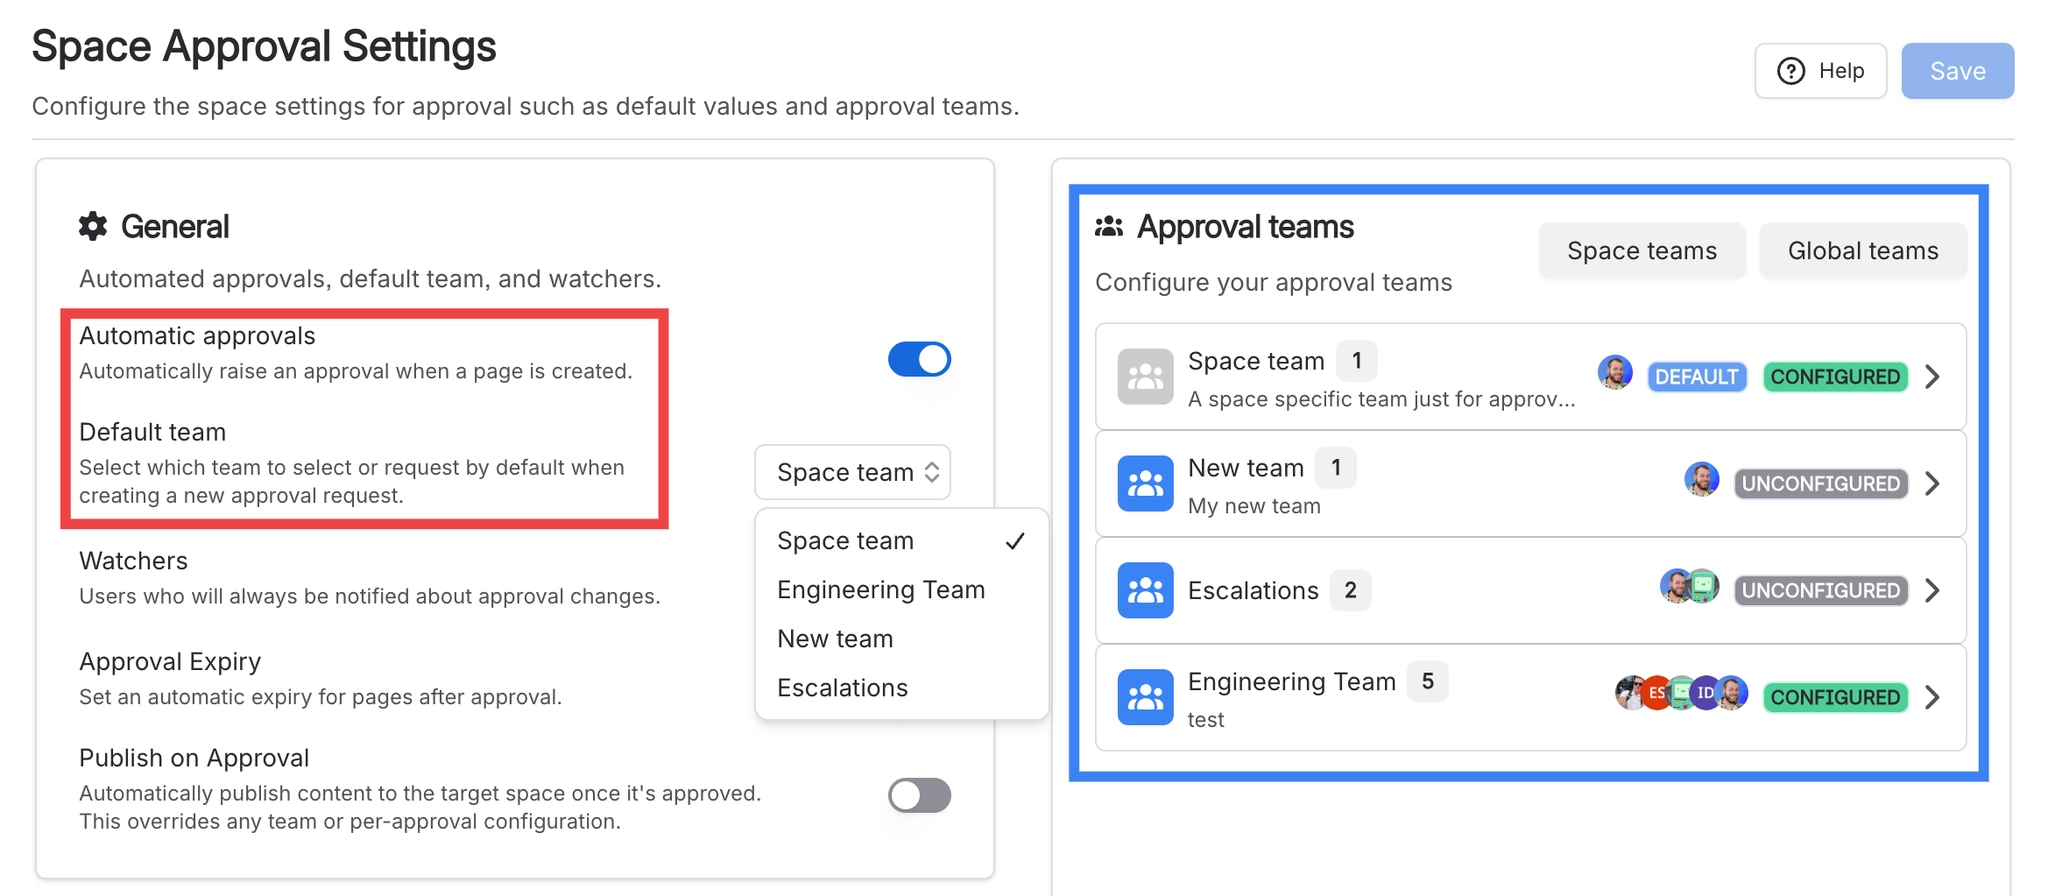Screen dimensions: 2048x896
Task: Click the Space team group icon
Action: [x=1144, y=376]
